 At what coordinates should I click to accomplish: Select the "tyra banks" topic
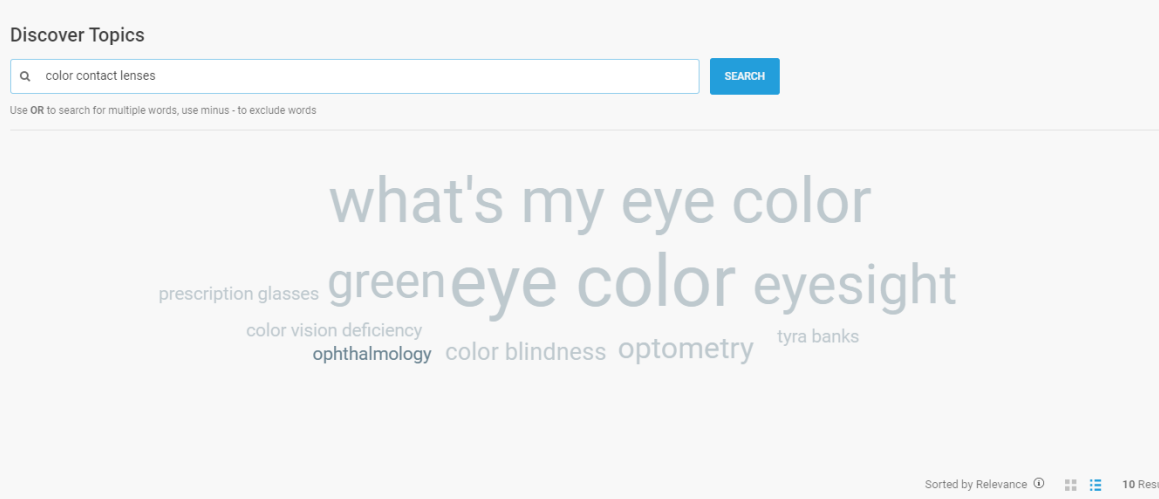click(818, 336)
